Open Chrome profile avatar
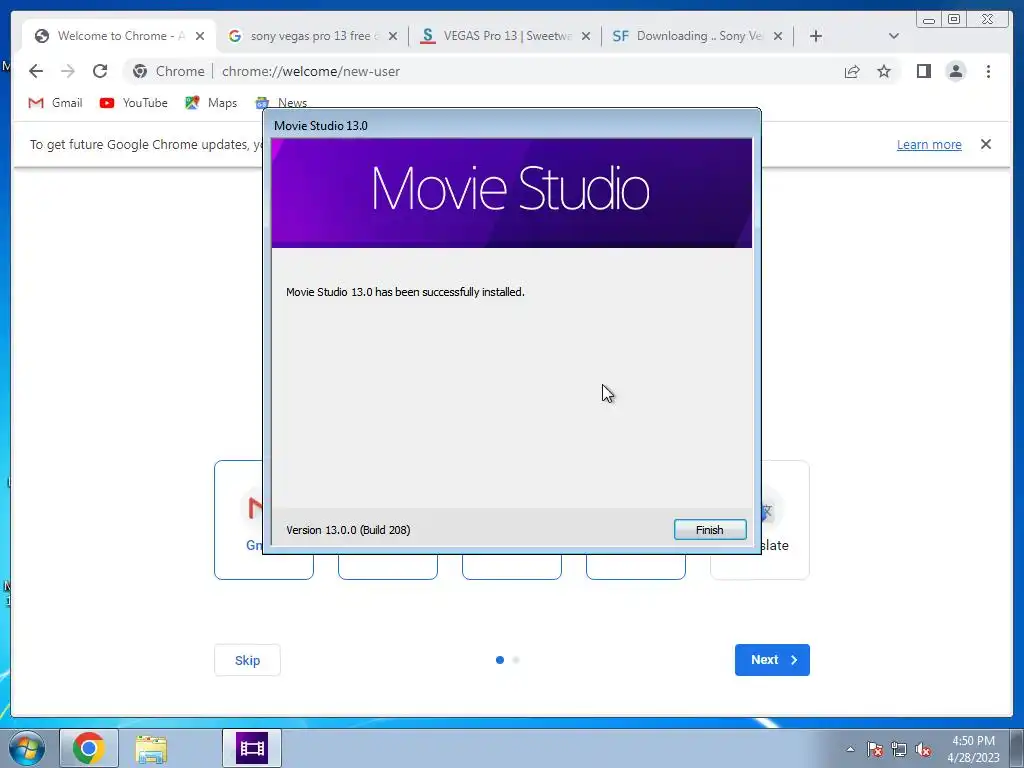Viewport: 1024px width, 768px height. pyautogui.click(x=955, y=71)
